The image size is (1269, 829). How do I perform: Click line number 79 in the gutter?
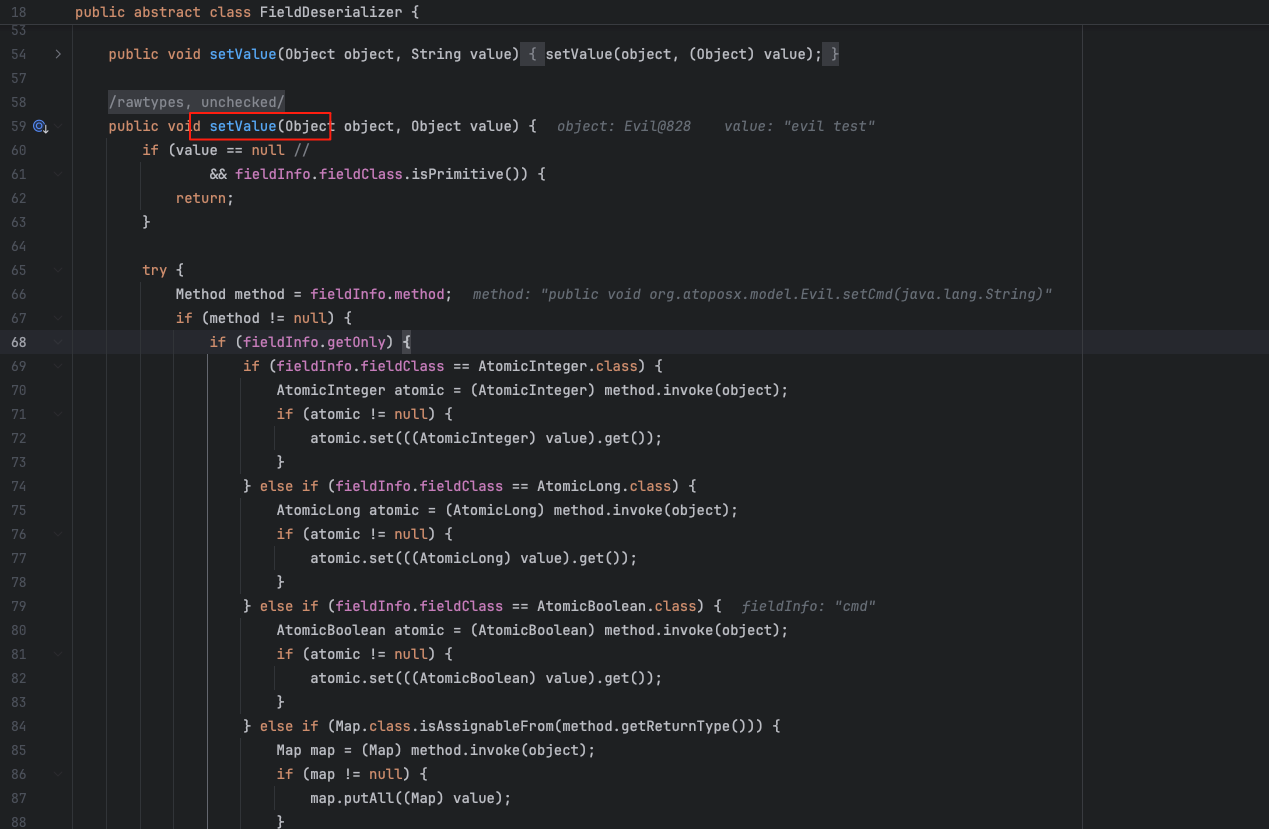click(x=19, y=606)
